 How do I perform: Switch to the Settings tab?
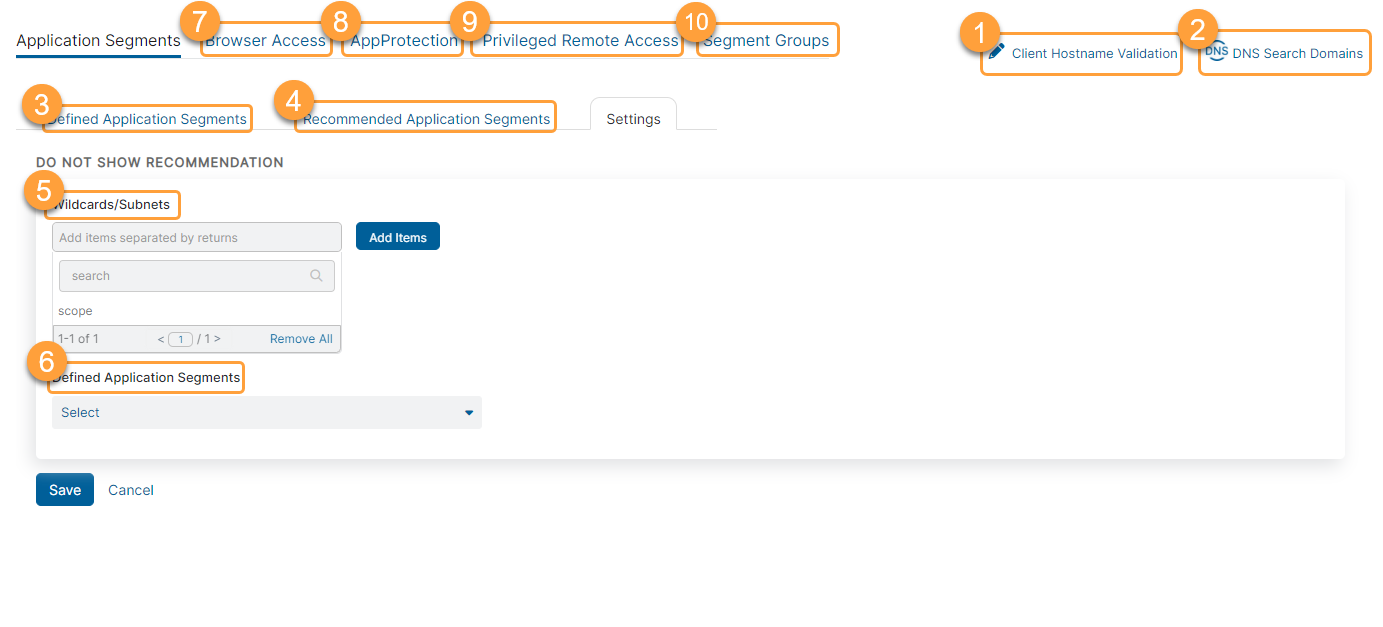633,117
